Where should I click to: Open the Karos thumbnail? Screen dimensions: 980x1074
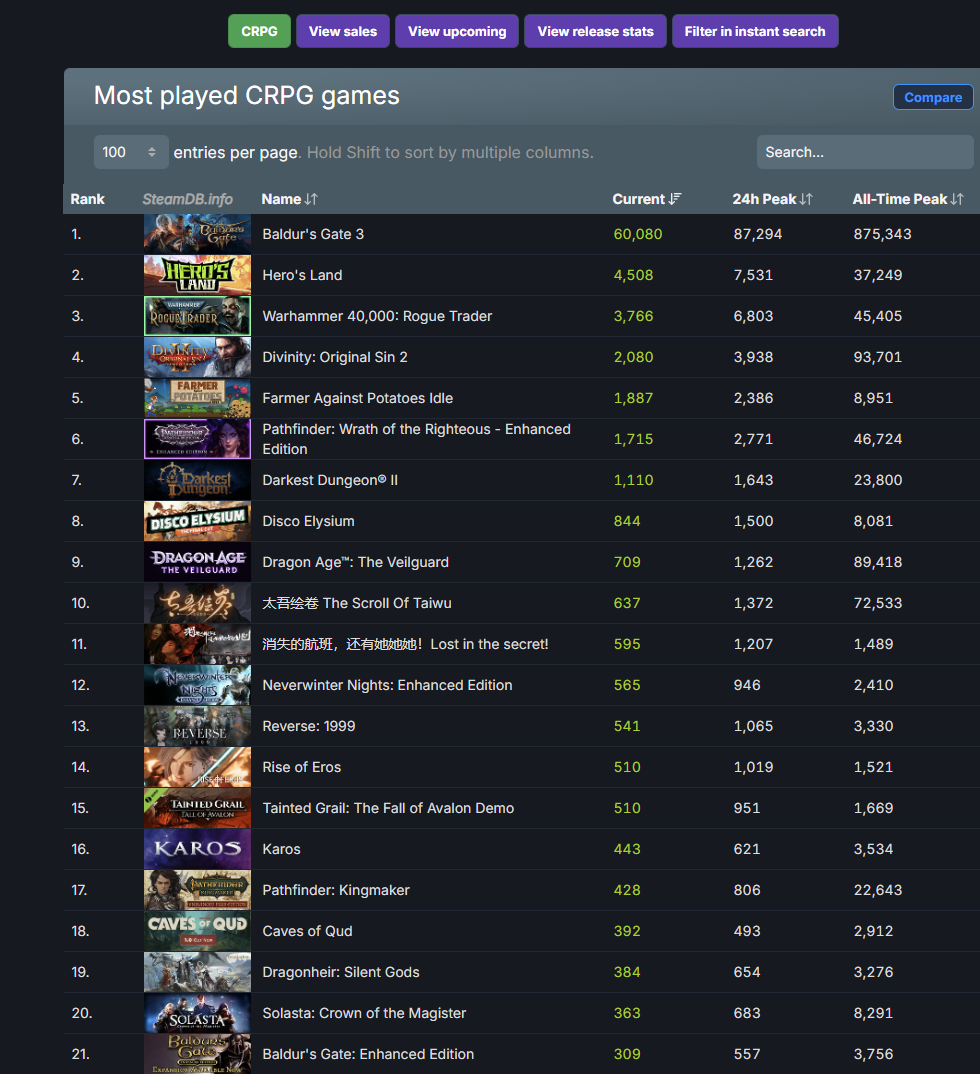point(197,849)
